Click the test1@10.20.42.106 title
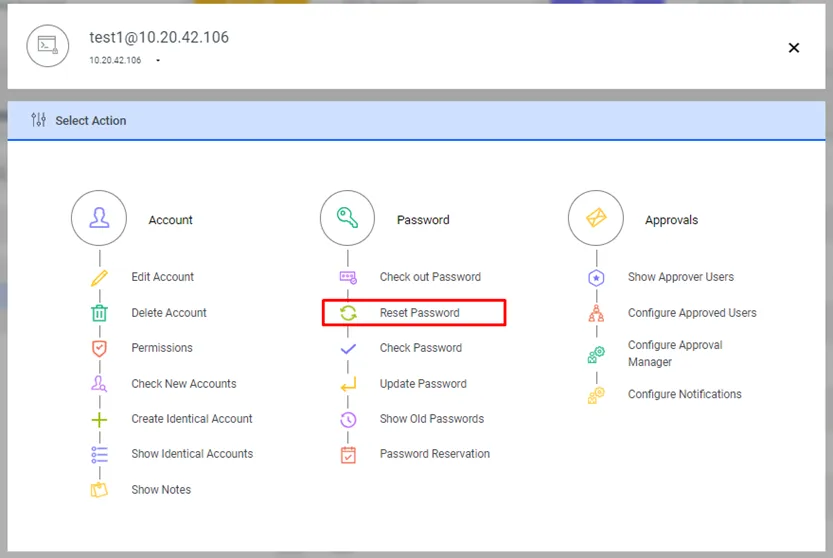 159,37
